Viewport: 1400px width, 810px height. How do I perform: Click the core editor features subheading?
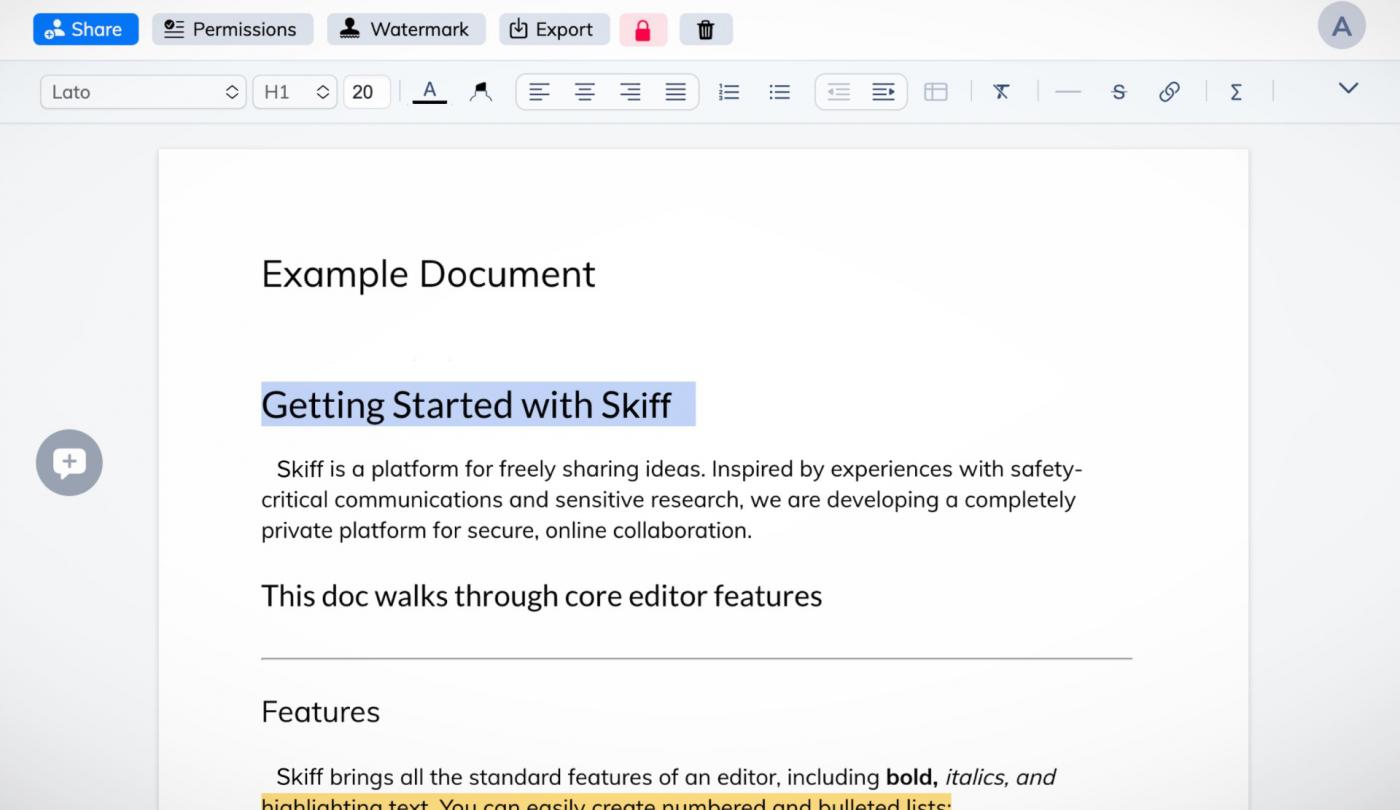pyautogui.click(x=541, y=596)
